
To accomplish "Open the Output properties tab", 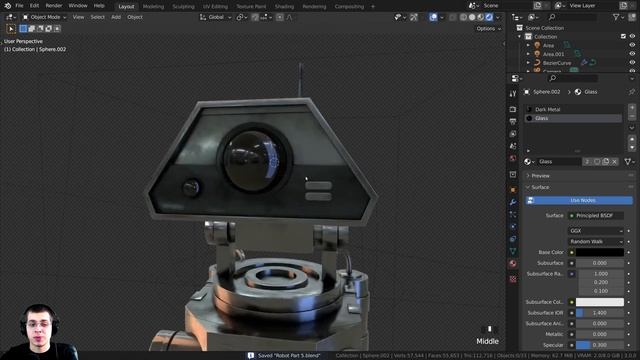I will 513,122.
